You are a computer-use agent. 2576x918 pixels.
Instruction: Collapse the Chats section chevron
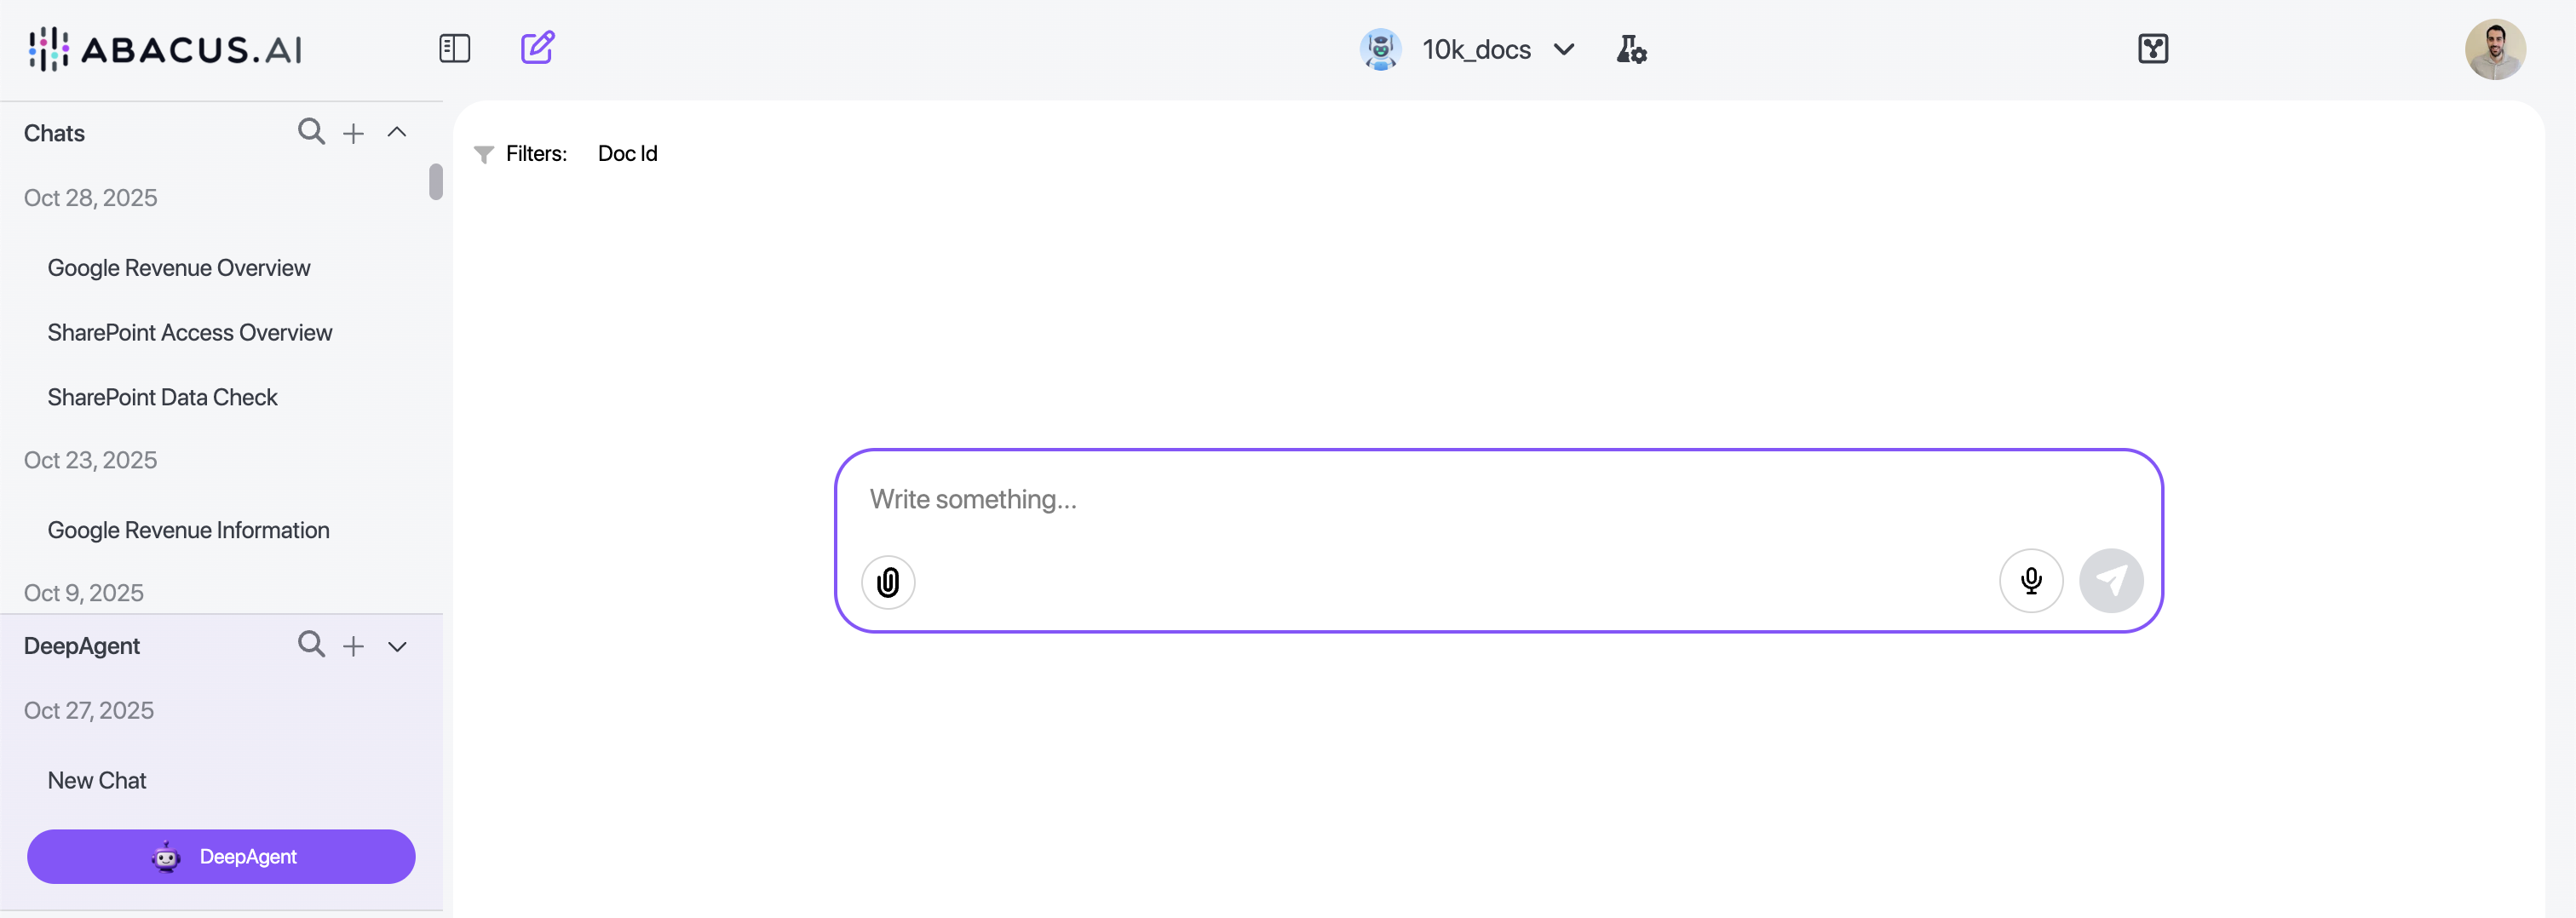coord(397,131)
